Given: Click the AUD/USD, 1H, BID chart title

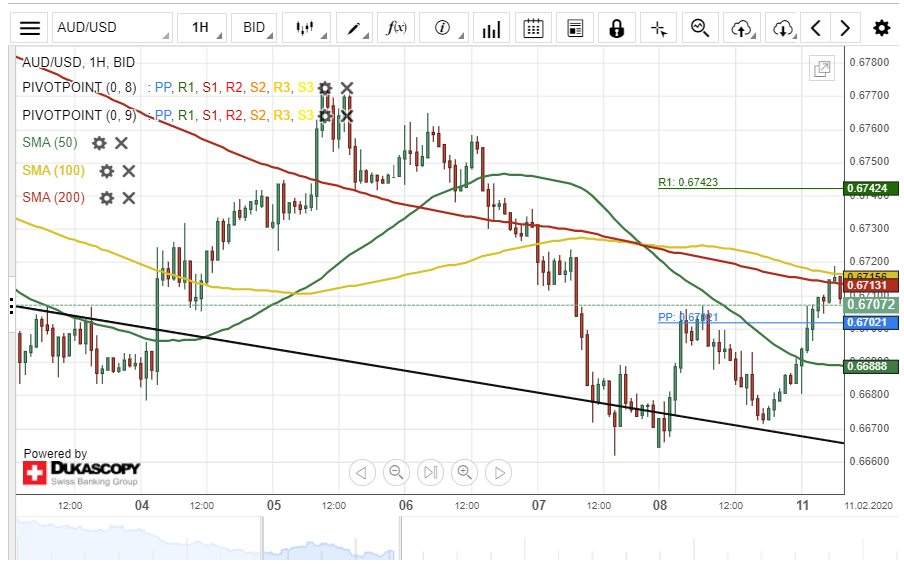Looking at the screenshot, I should (x=78, y=62).
